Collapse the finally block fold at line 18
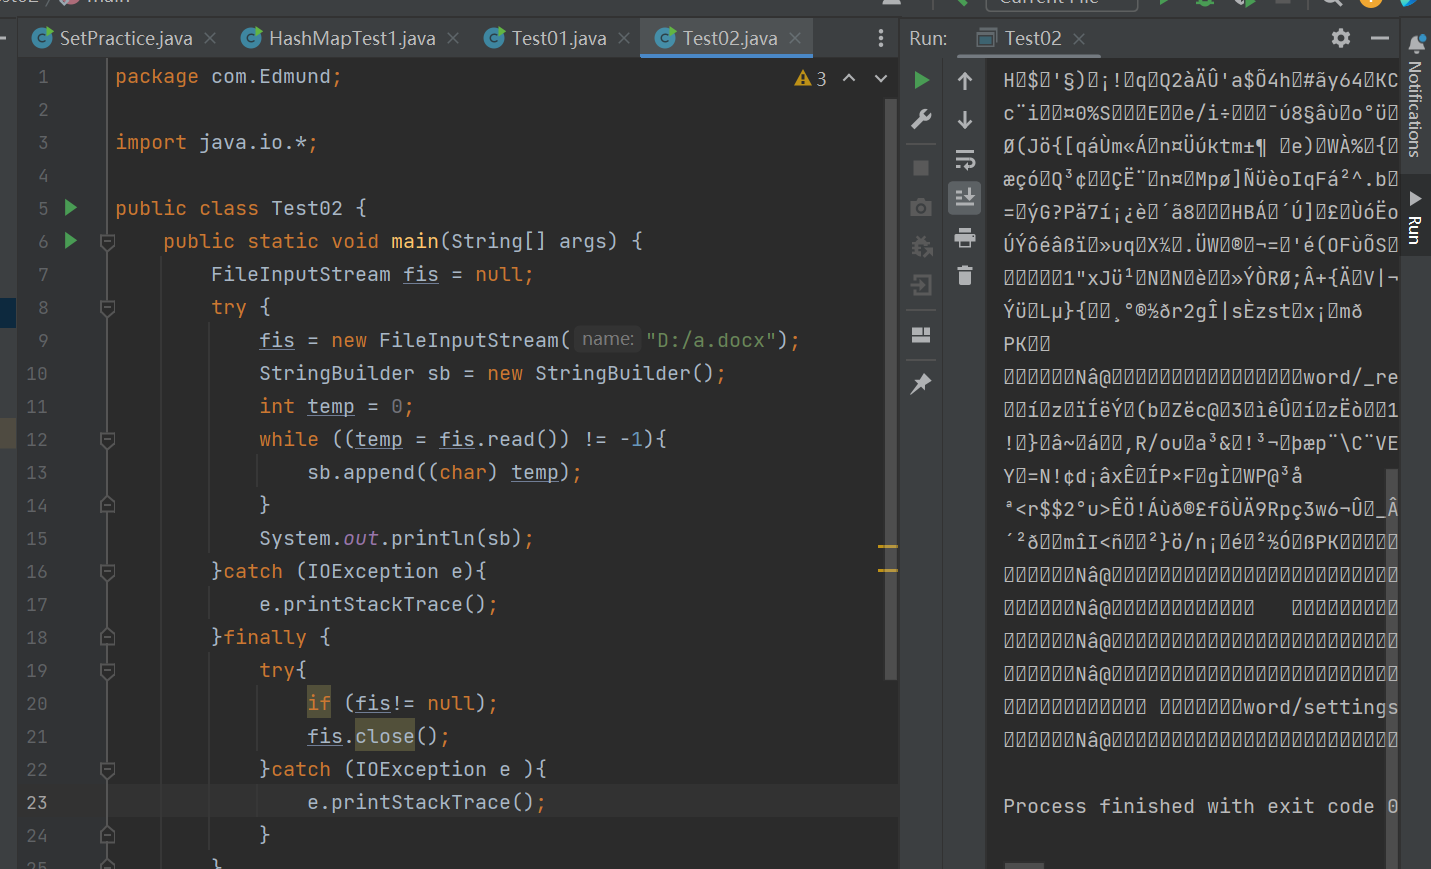This screenshot has width=1431, height=869. coord(108,637)
